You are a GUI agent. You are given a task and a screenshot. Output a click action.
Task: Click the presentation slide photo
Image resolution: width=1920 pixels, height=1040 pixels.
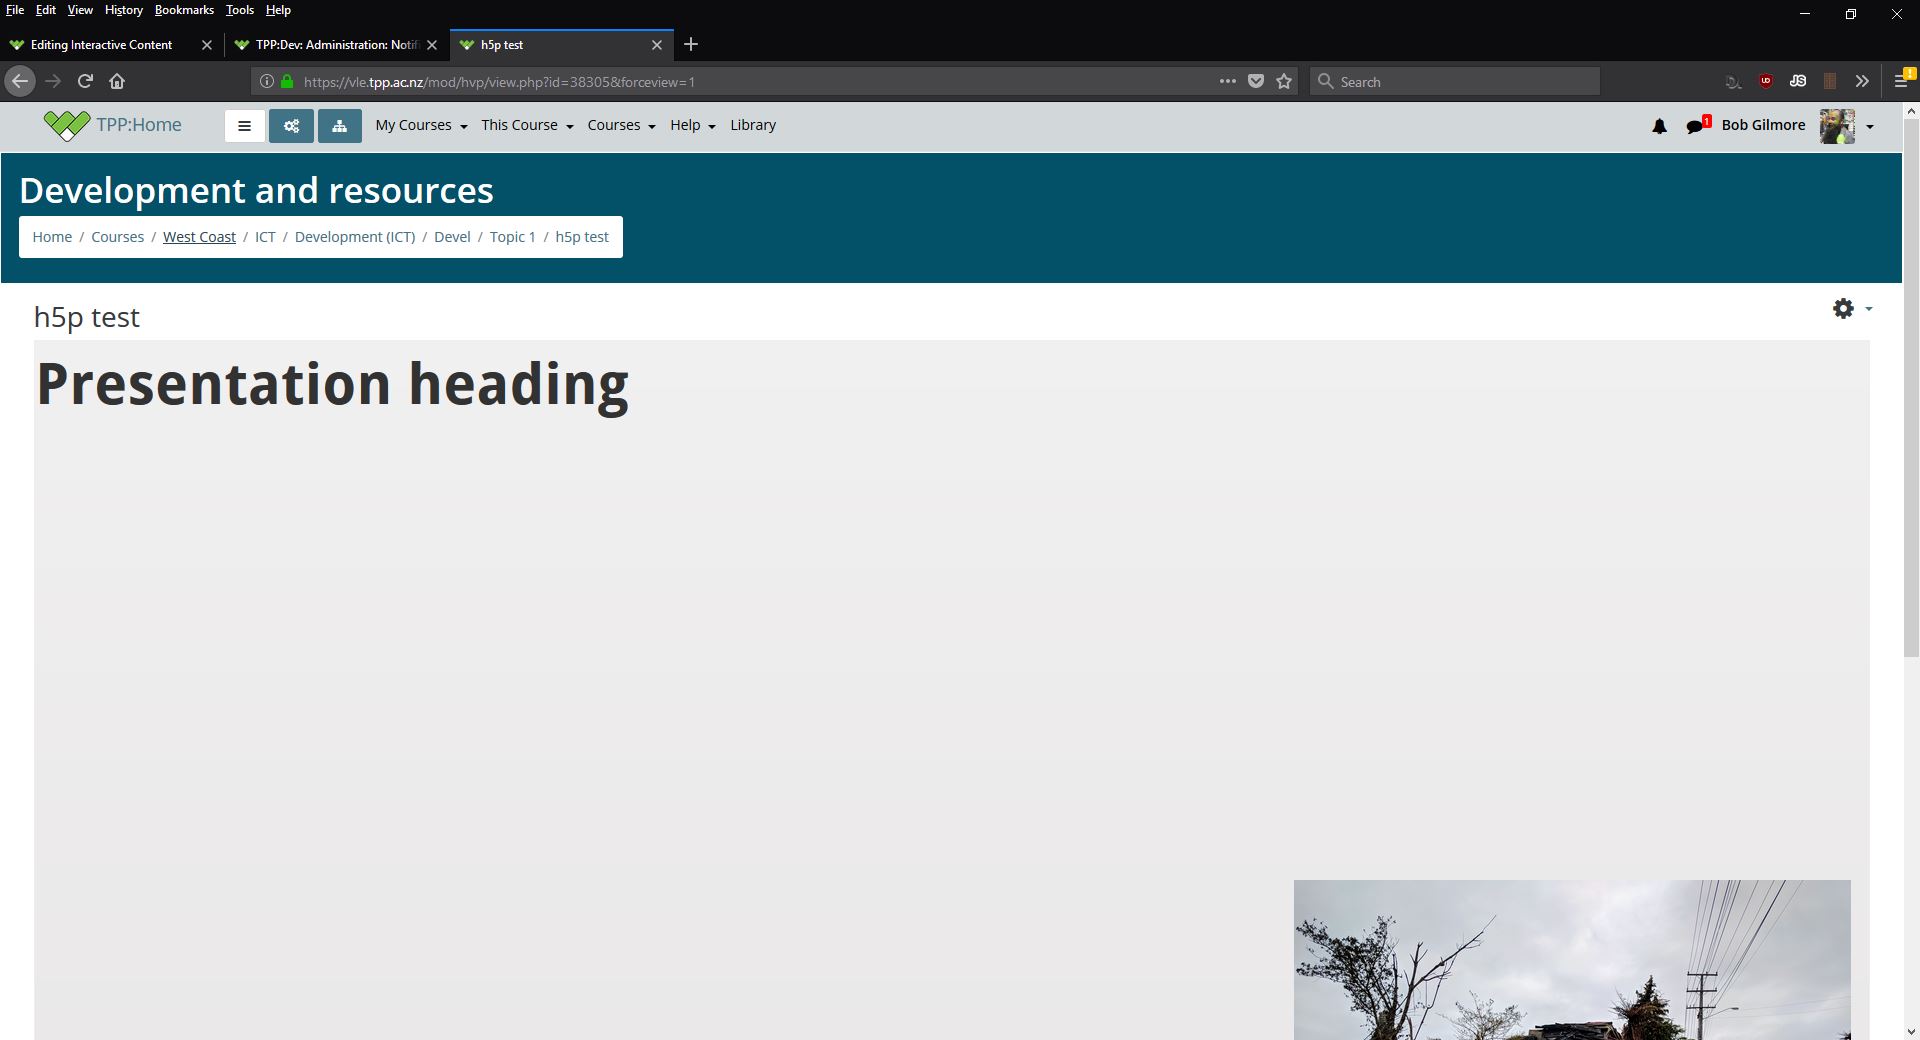(1572, 960)
